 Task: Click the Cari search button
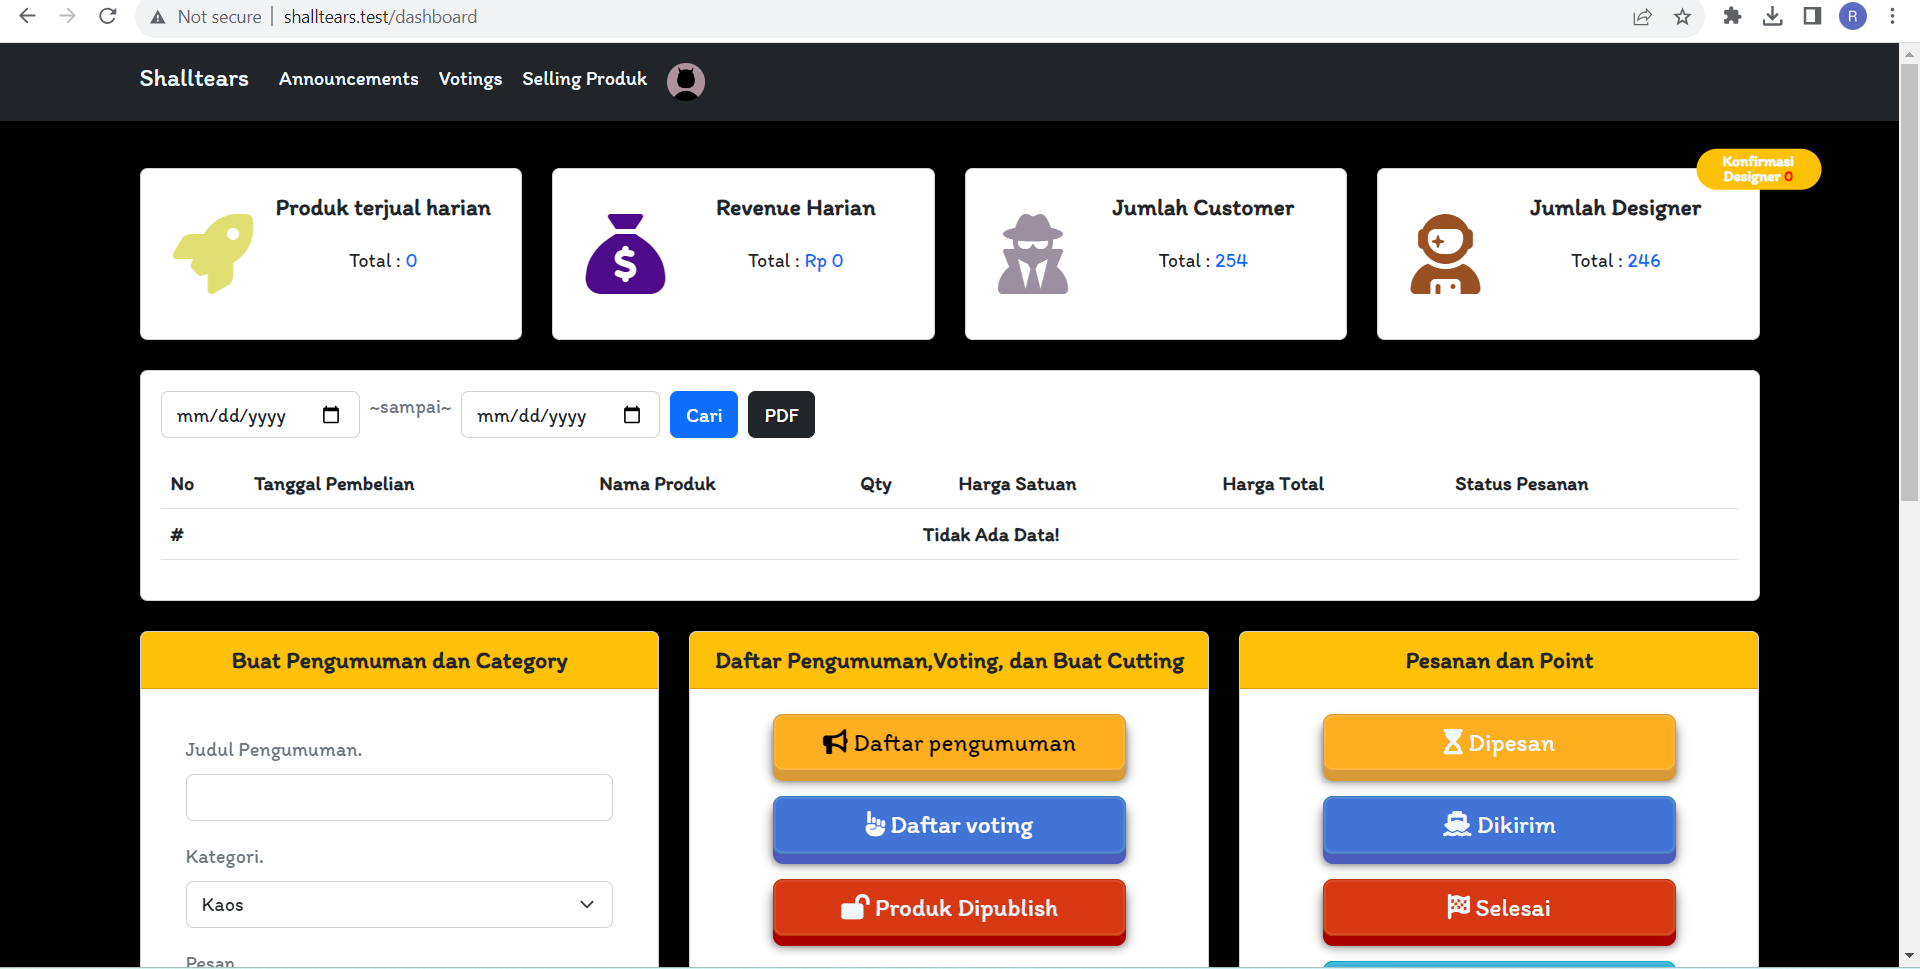[704, 415]
